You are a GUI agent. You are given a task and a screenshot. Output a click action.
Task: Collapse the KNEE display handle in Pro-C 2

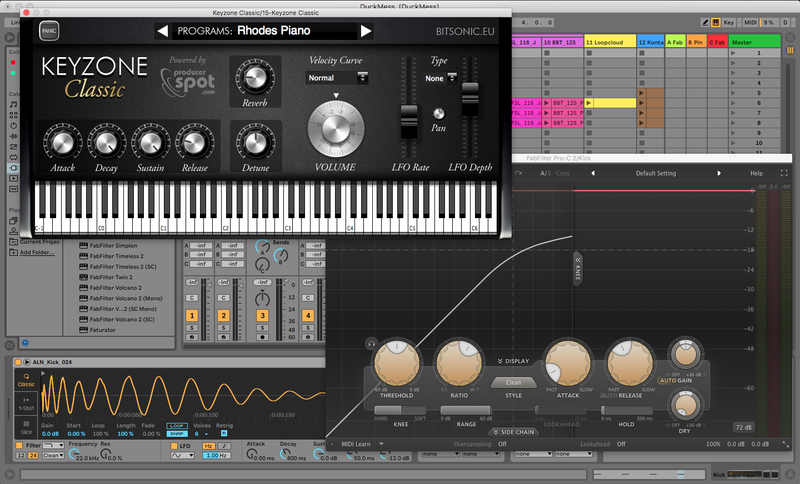pyautogui.click(x=578, y=269)
